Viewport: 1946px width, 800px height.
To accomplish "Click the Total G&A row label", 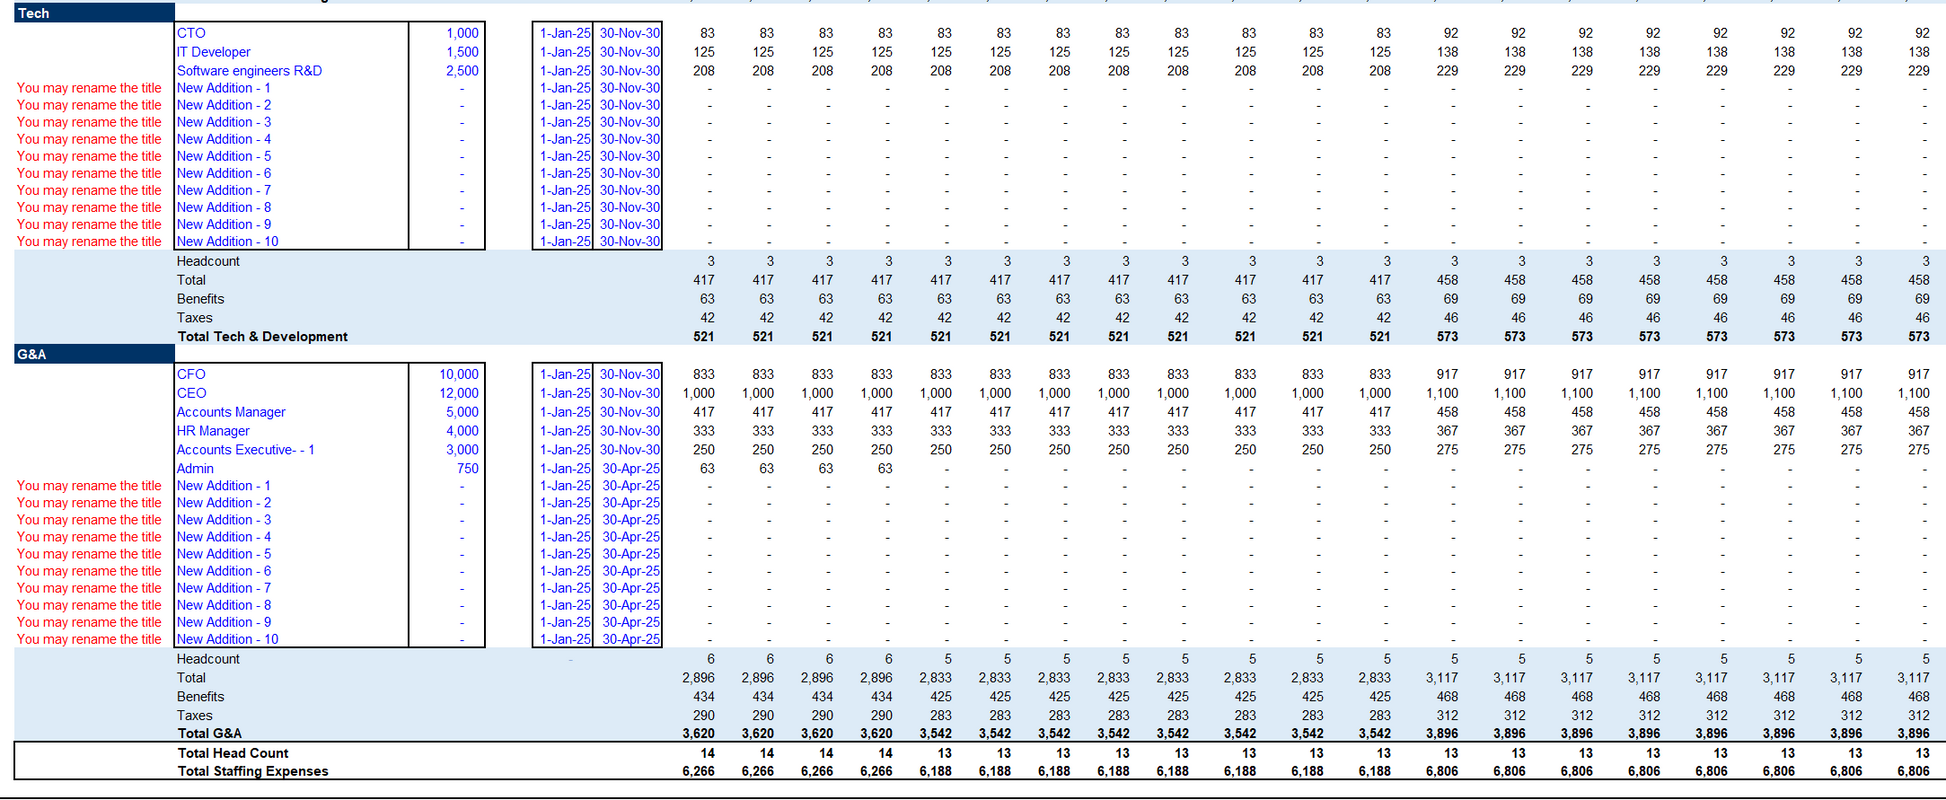I will pyautogui.click(x=209, y=734).
